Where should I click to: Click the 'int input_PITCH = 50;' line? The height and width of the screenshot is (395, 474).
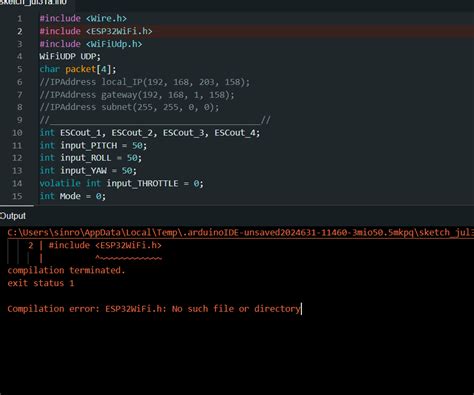93,145
